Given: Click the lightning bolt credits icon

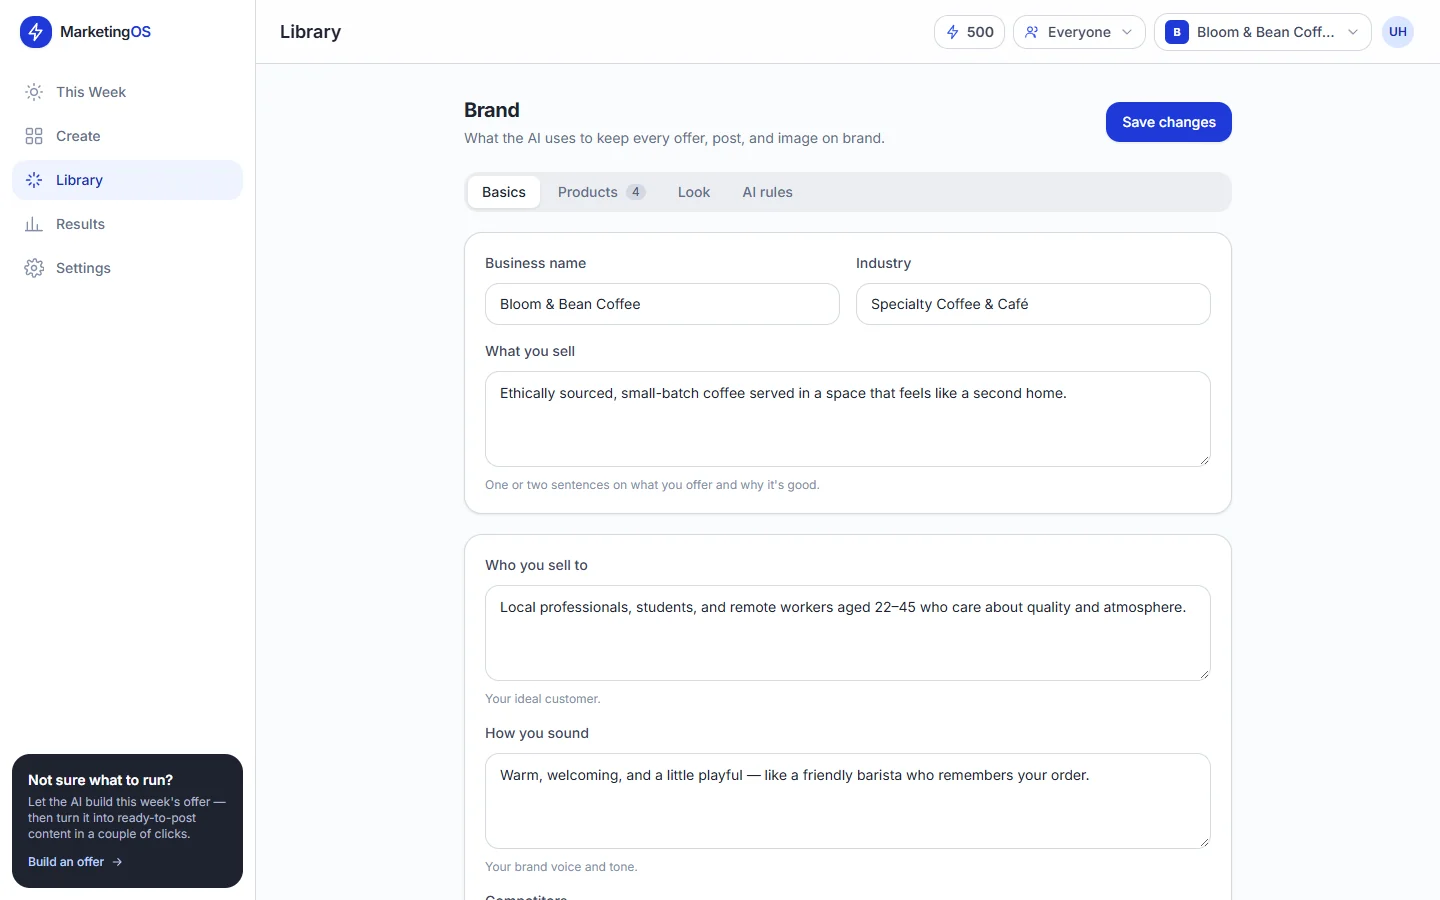Looking at the screenshot, I should (953, 32).
